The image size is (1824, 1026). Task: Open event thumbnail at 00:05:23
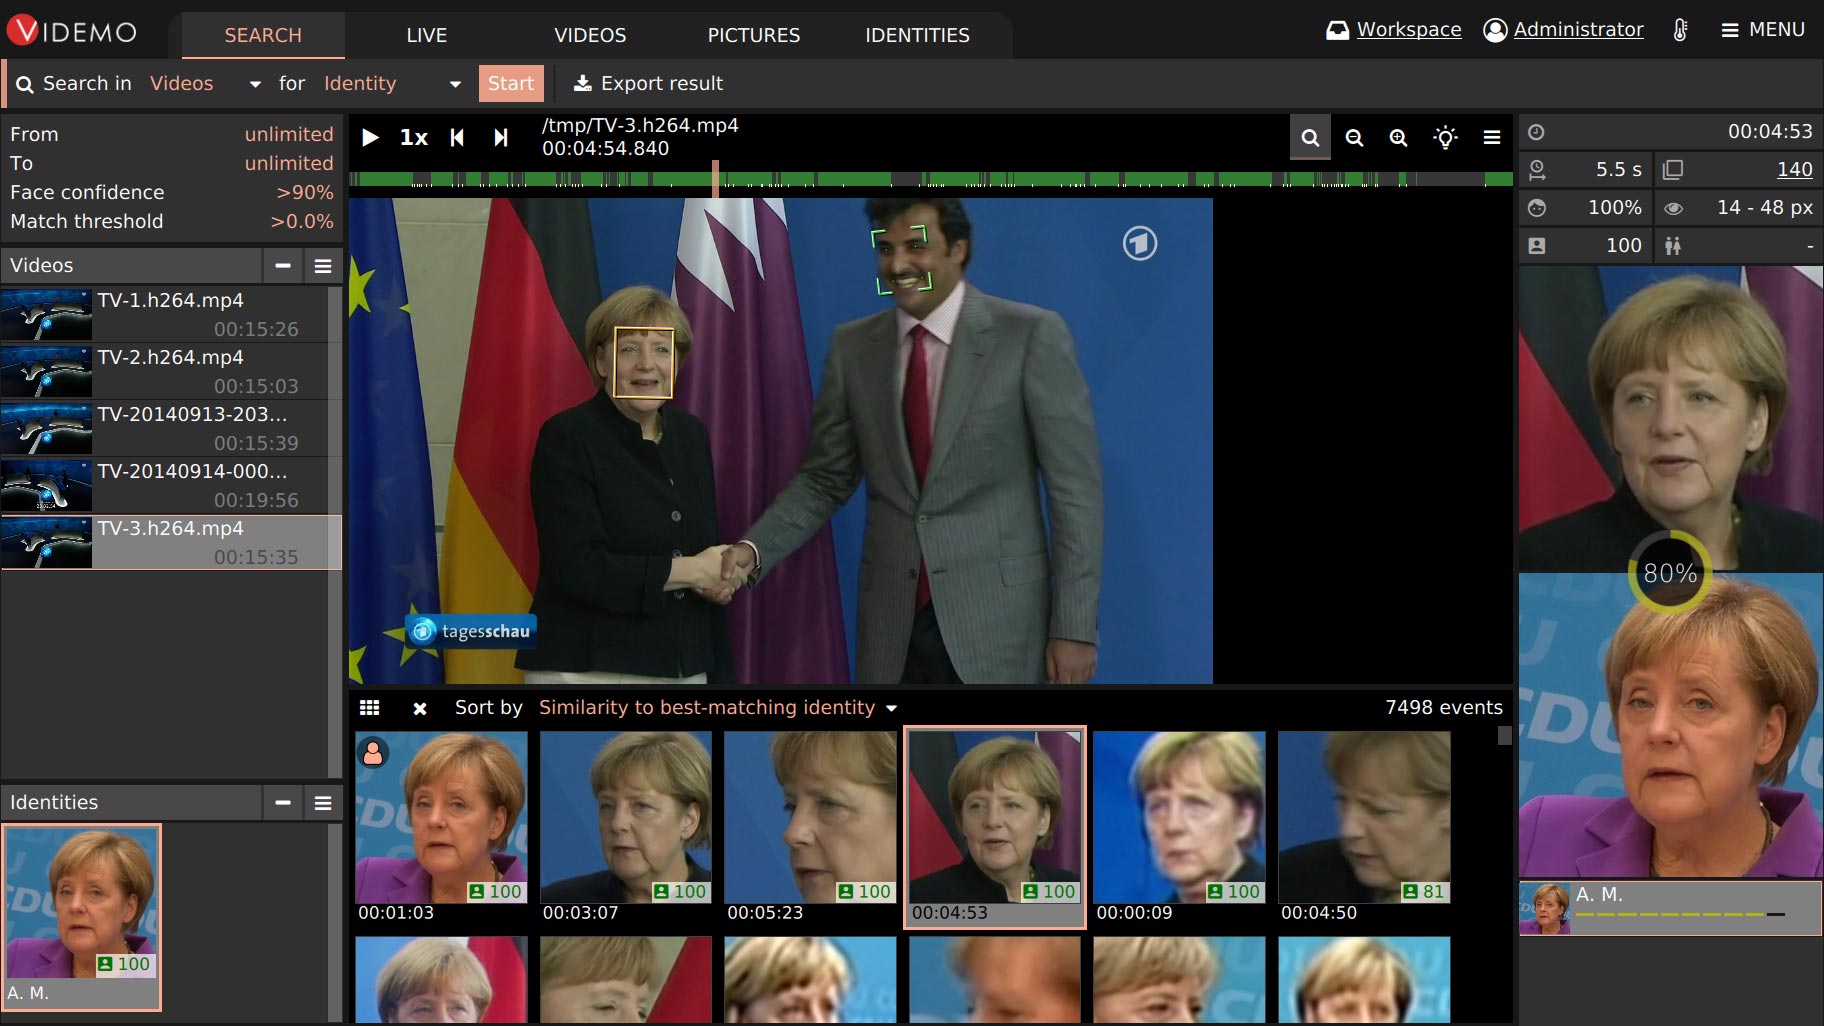coord(810,827)
